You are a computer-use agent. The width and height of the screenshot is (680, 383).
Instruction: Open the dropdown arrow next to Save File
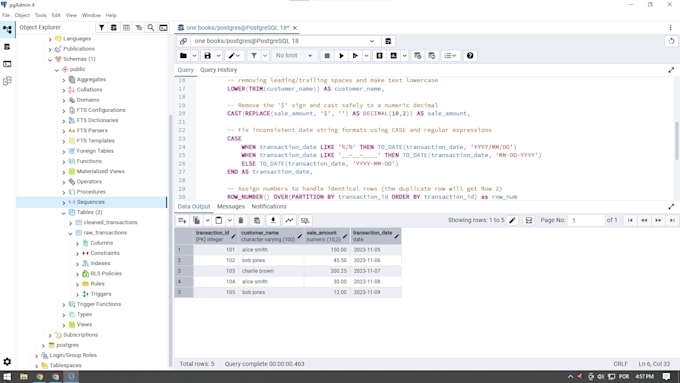(x=219, y=56)
